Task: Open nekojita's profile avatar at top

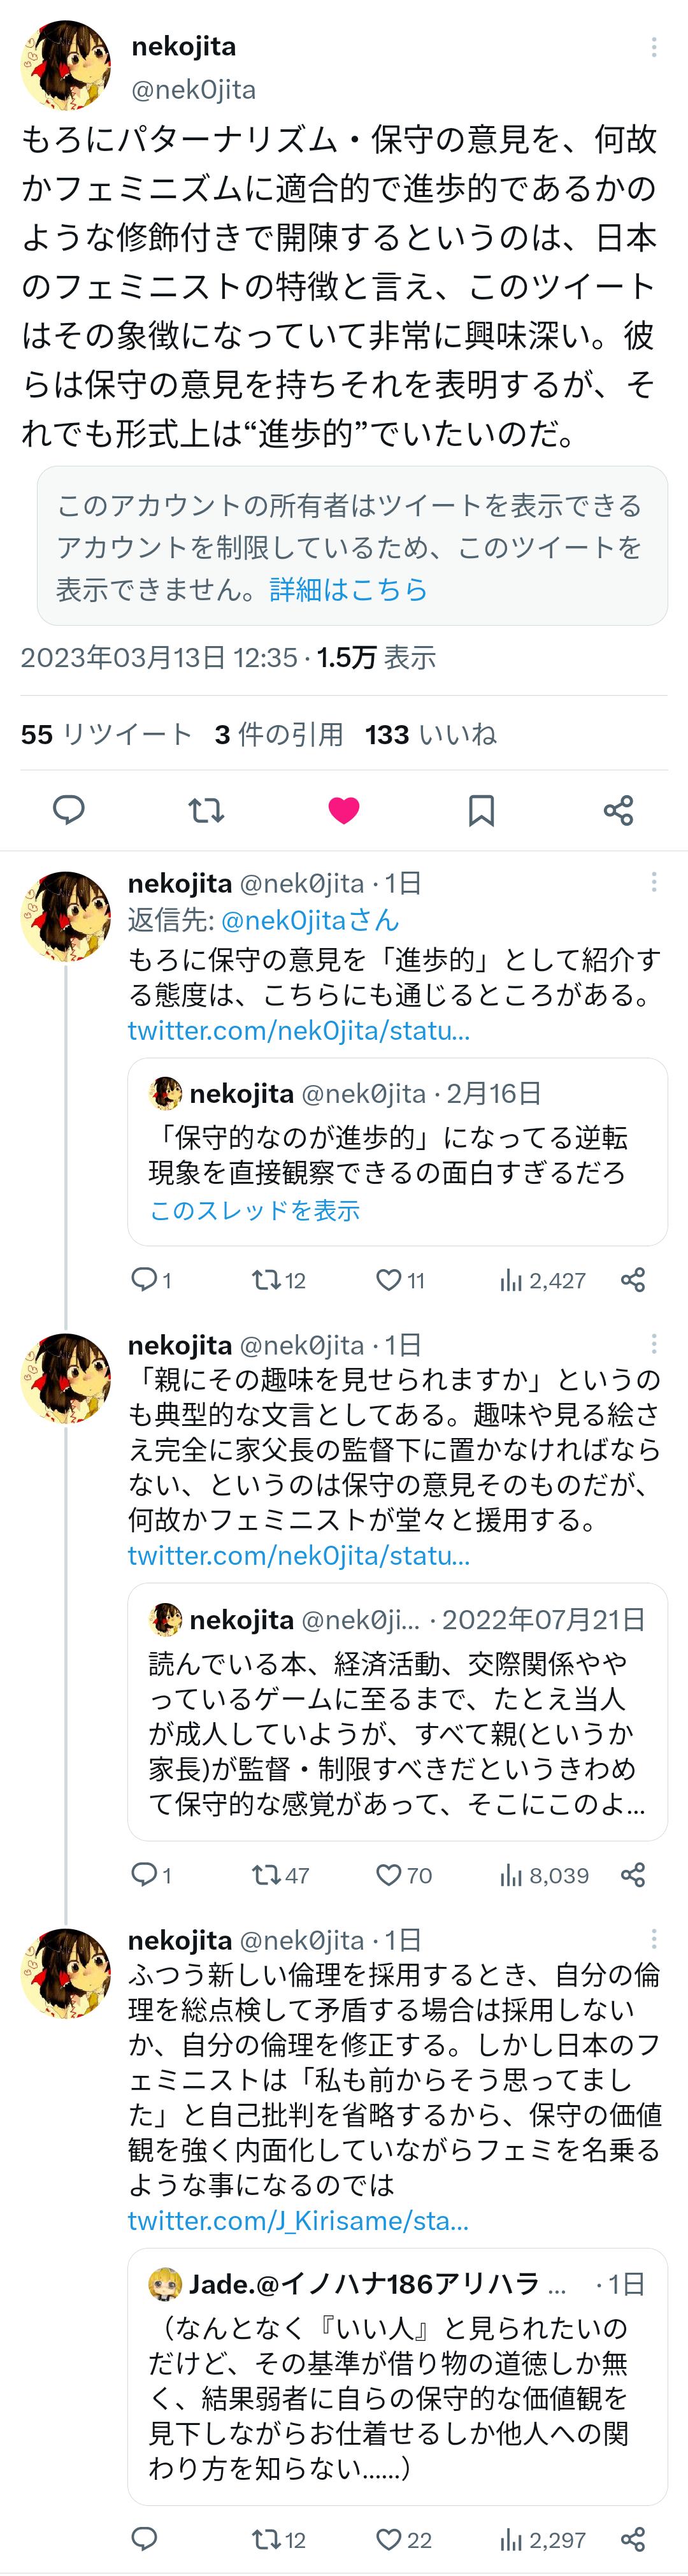Action: pos(66,65)
